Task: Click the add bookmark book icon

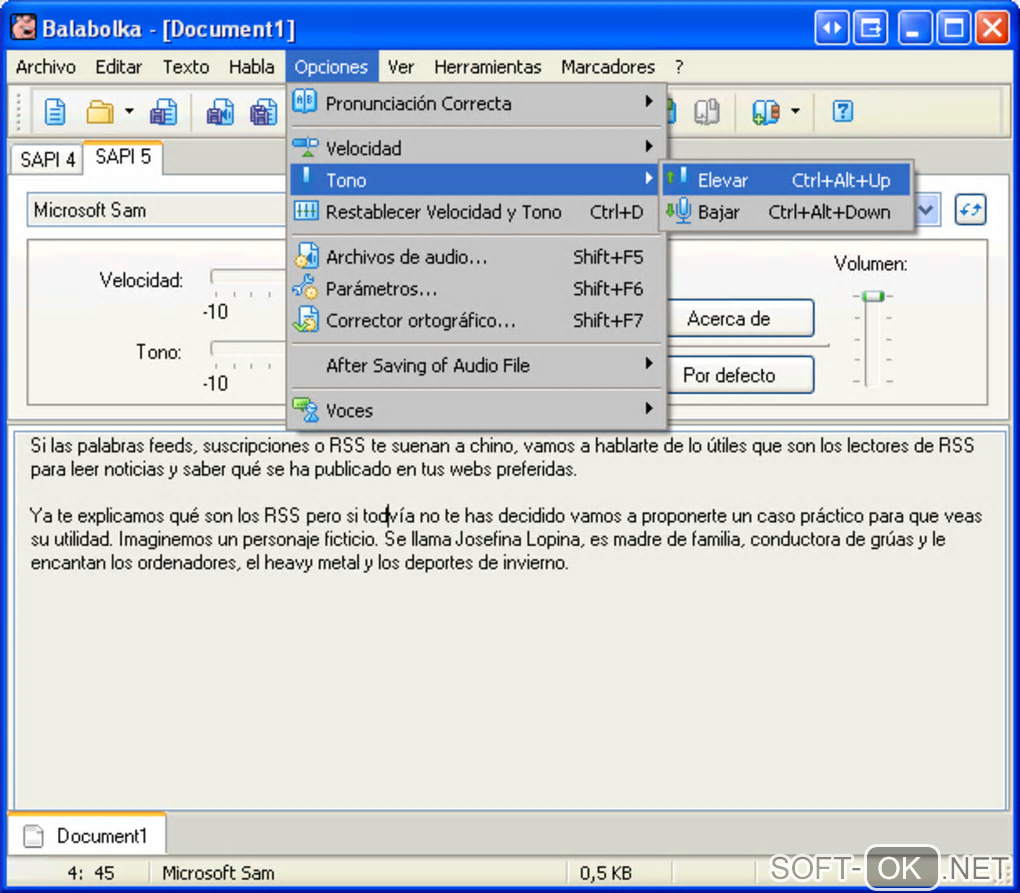Action: click(765, 111)
